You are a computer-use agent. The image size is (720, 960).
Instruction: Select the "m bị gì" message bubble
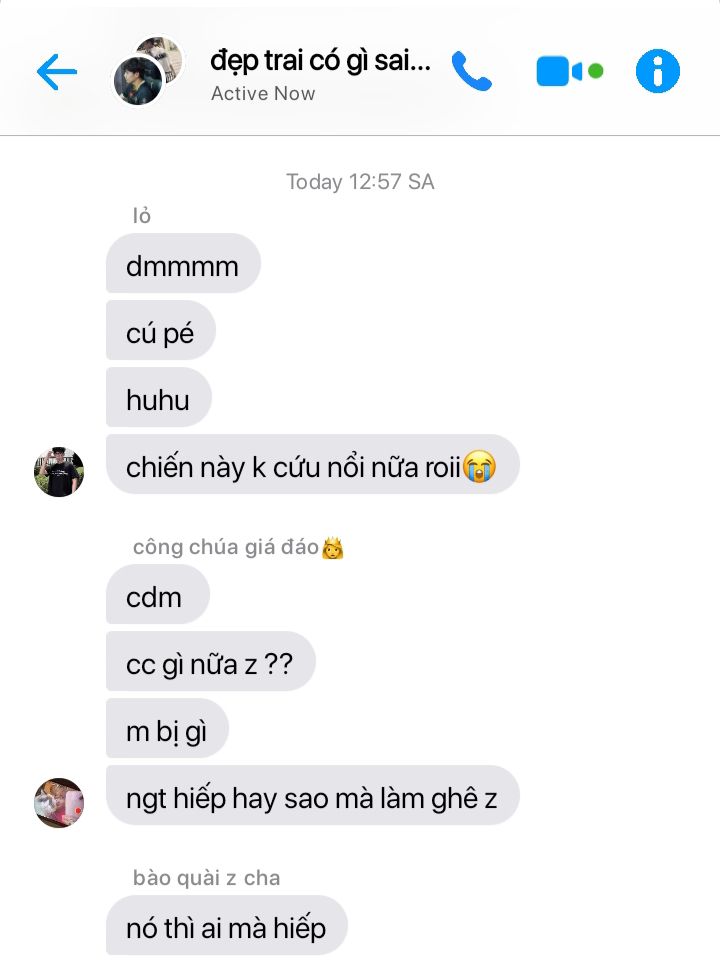pos(167,729)
